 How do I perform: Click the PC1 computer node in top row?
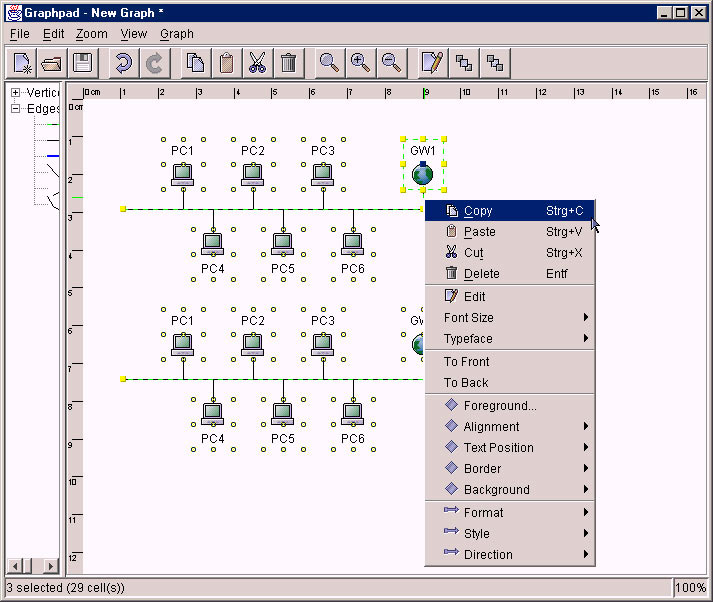tap(182, 173)
